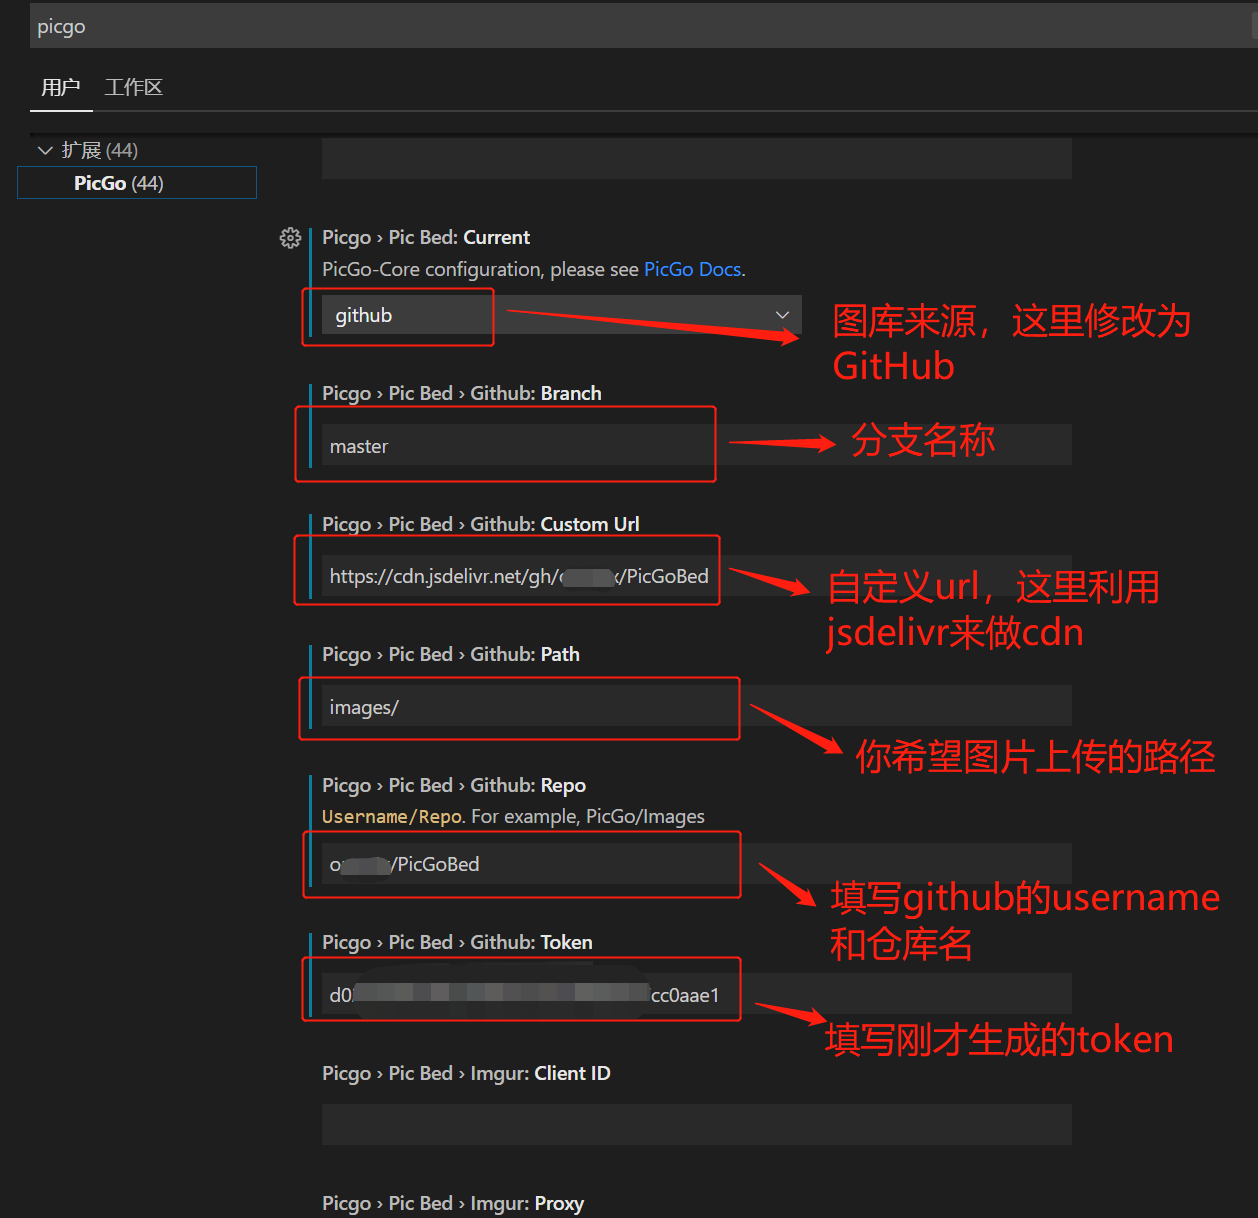Click the Github Path field with images/
This screenshot has width=1258, height=1218.
(697, 706)
